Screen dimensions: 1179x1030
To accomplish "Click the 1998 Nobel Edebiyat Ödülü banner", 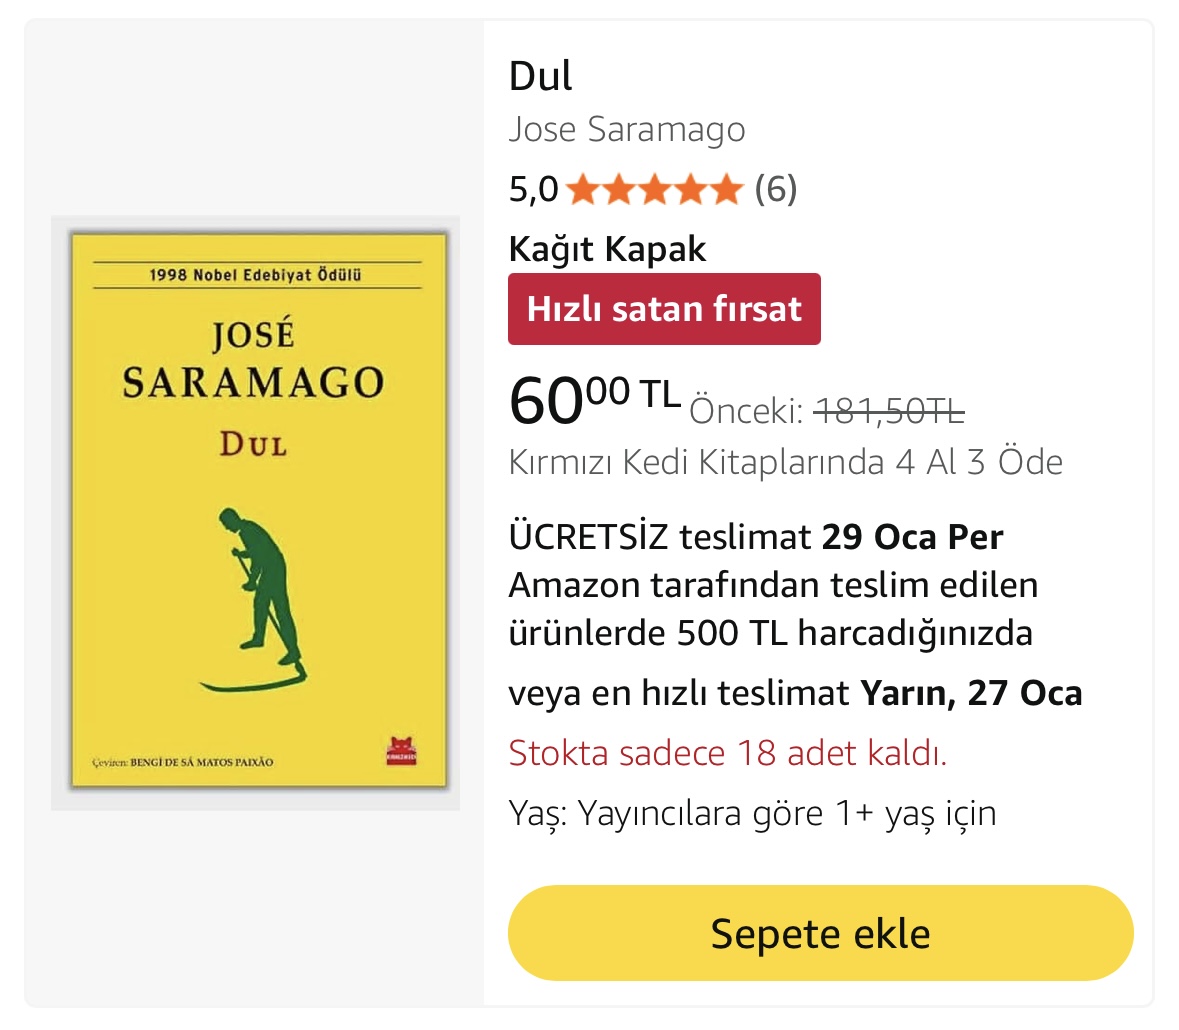I will tap(256, 275).
